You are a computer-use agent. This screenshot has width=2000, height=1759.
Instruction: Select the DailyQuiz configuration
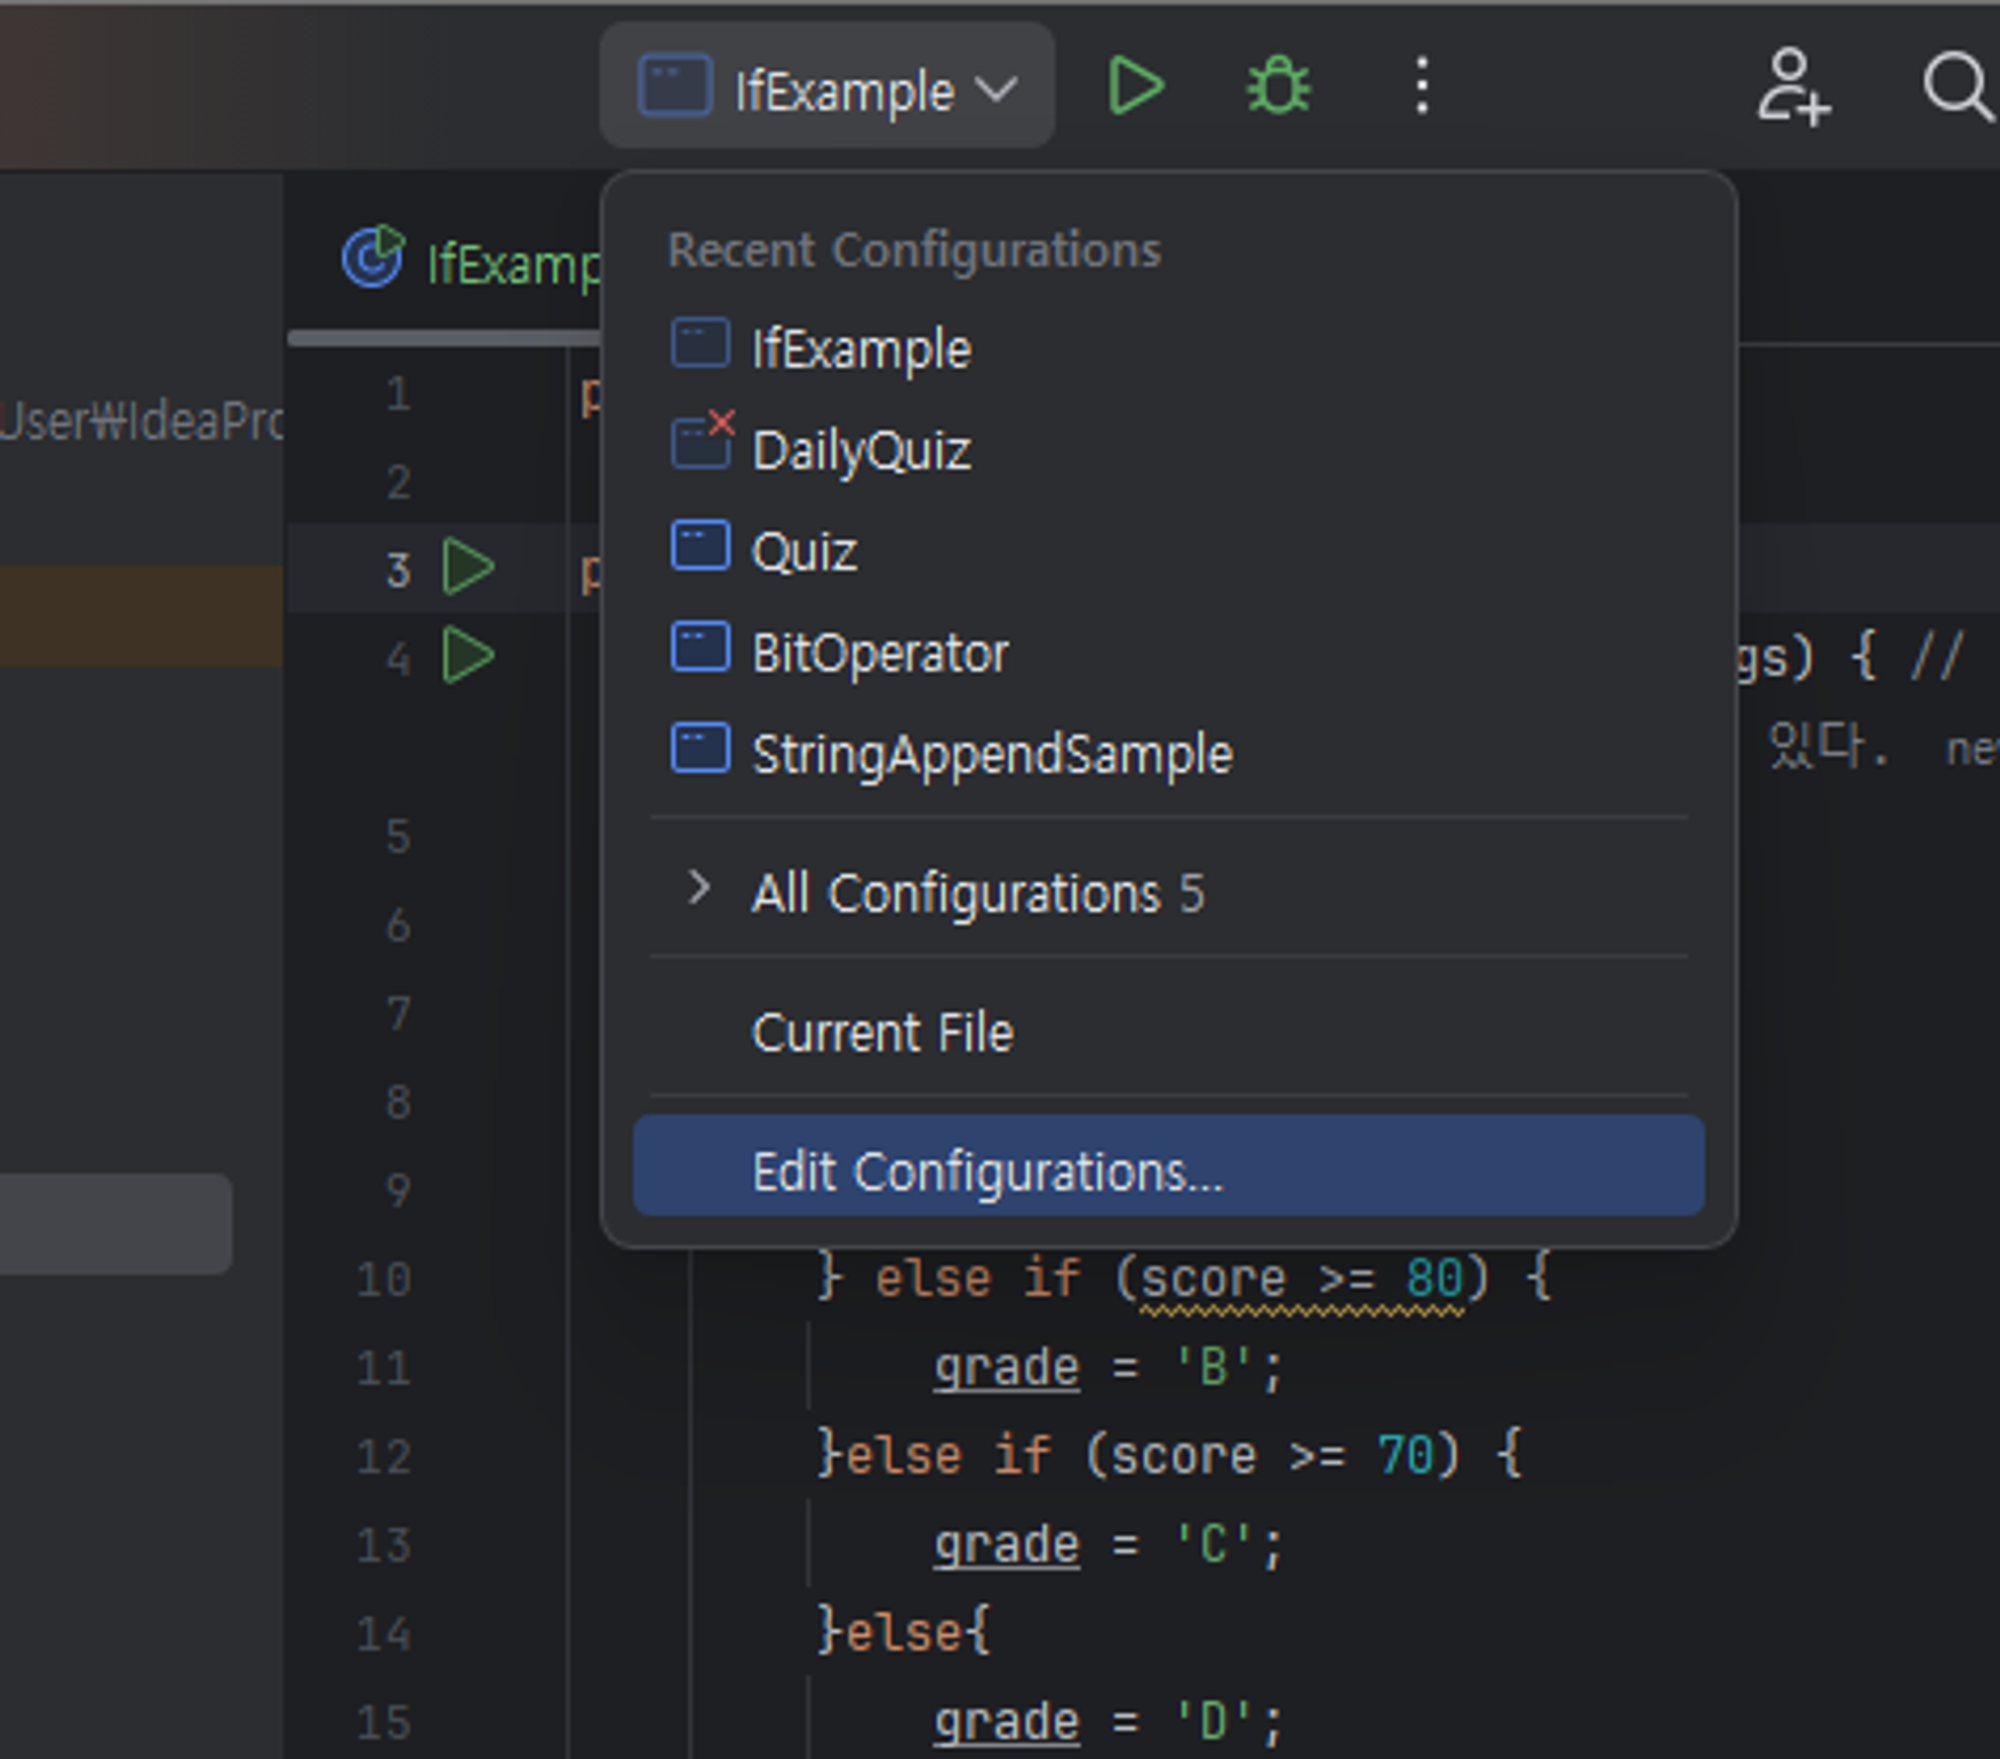tap(860, 449)
